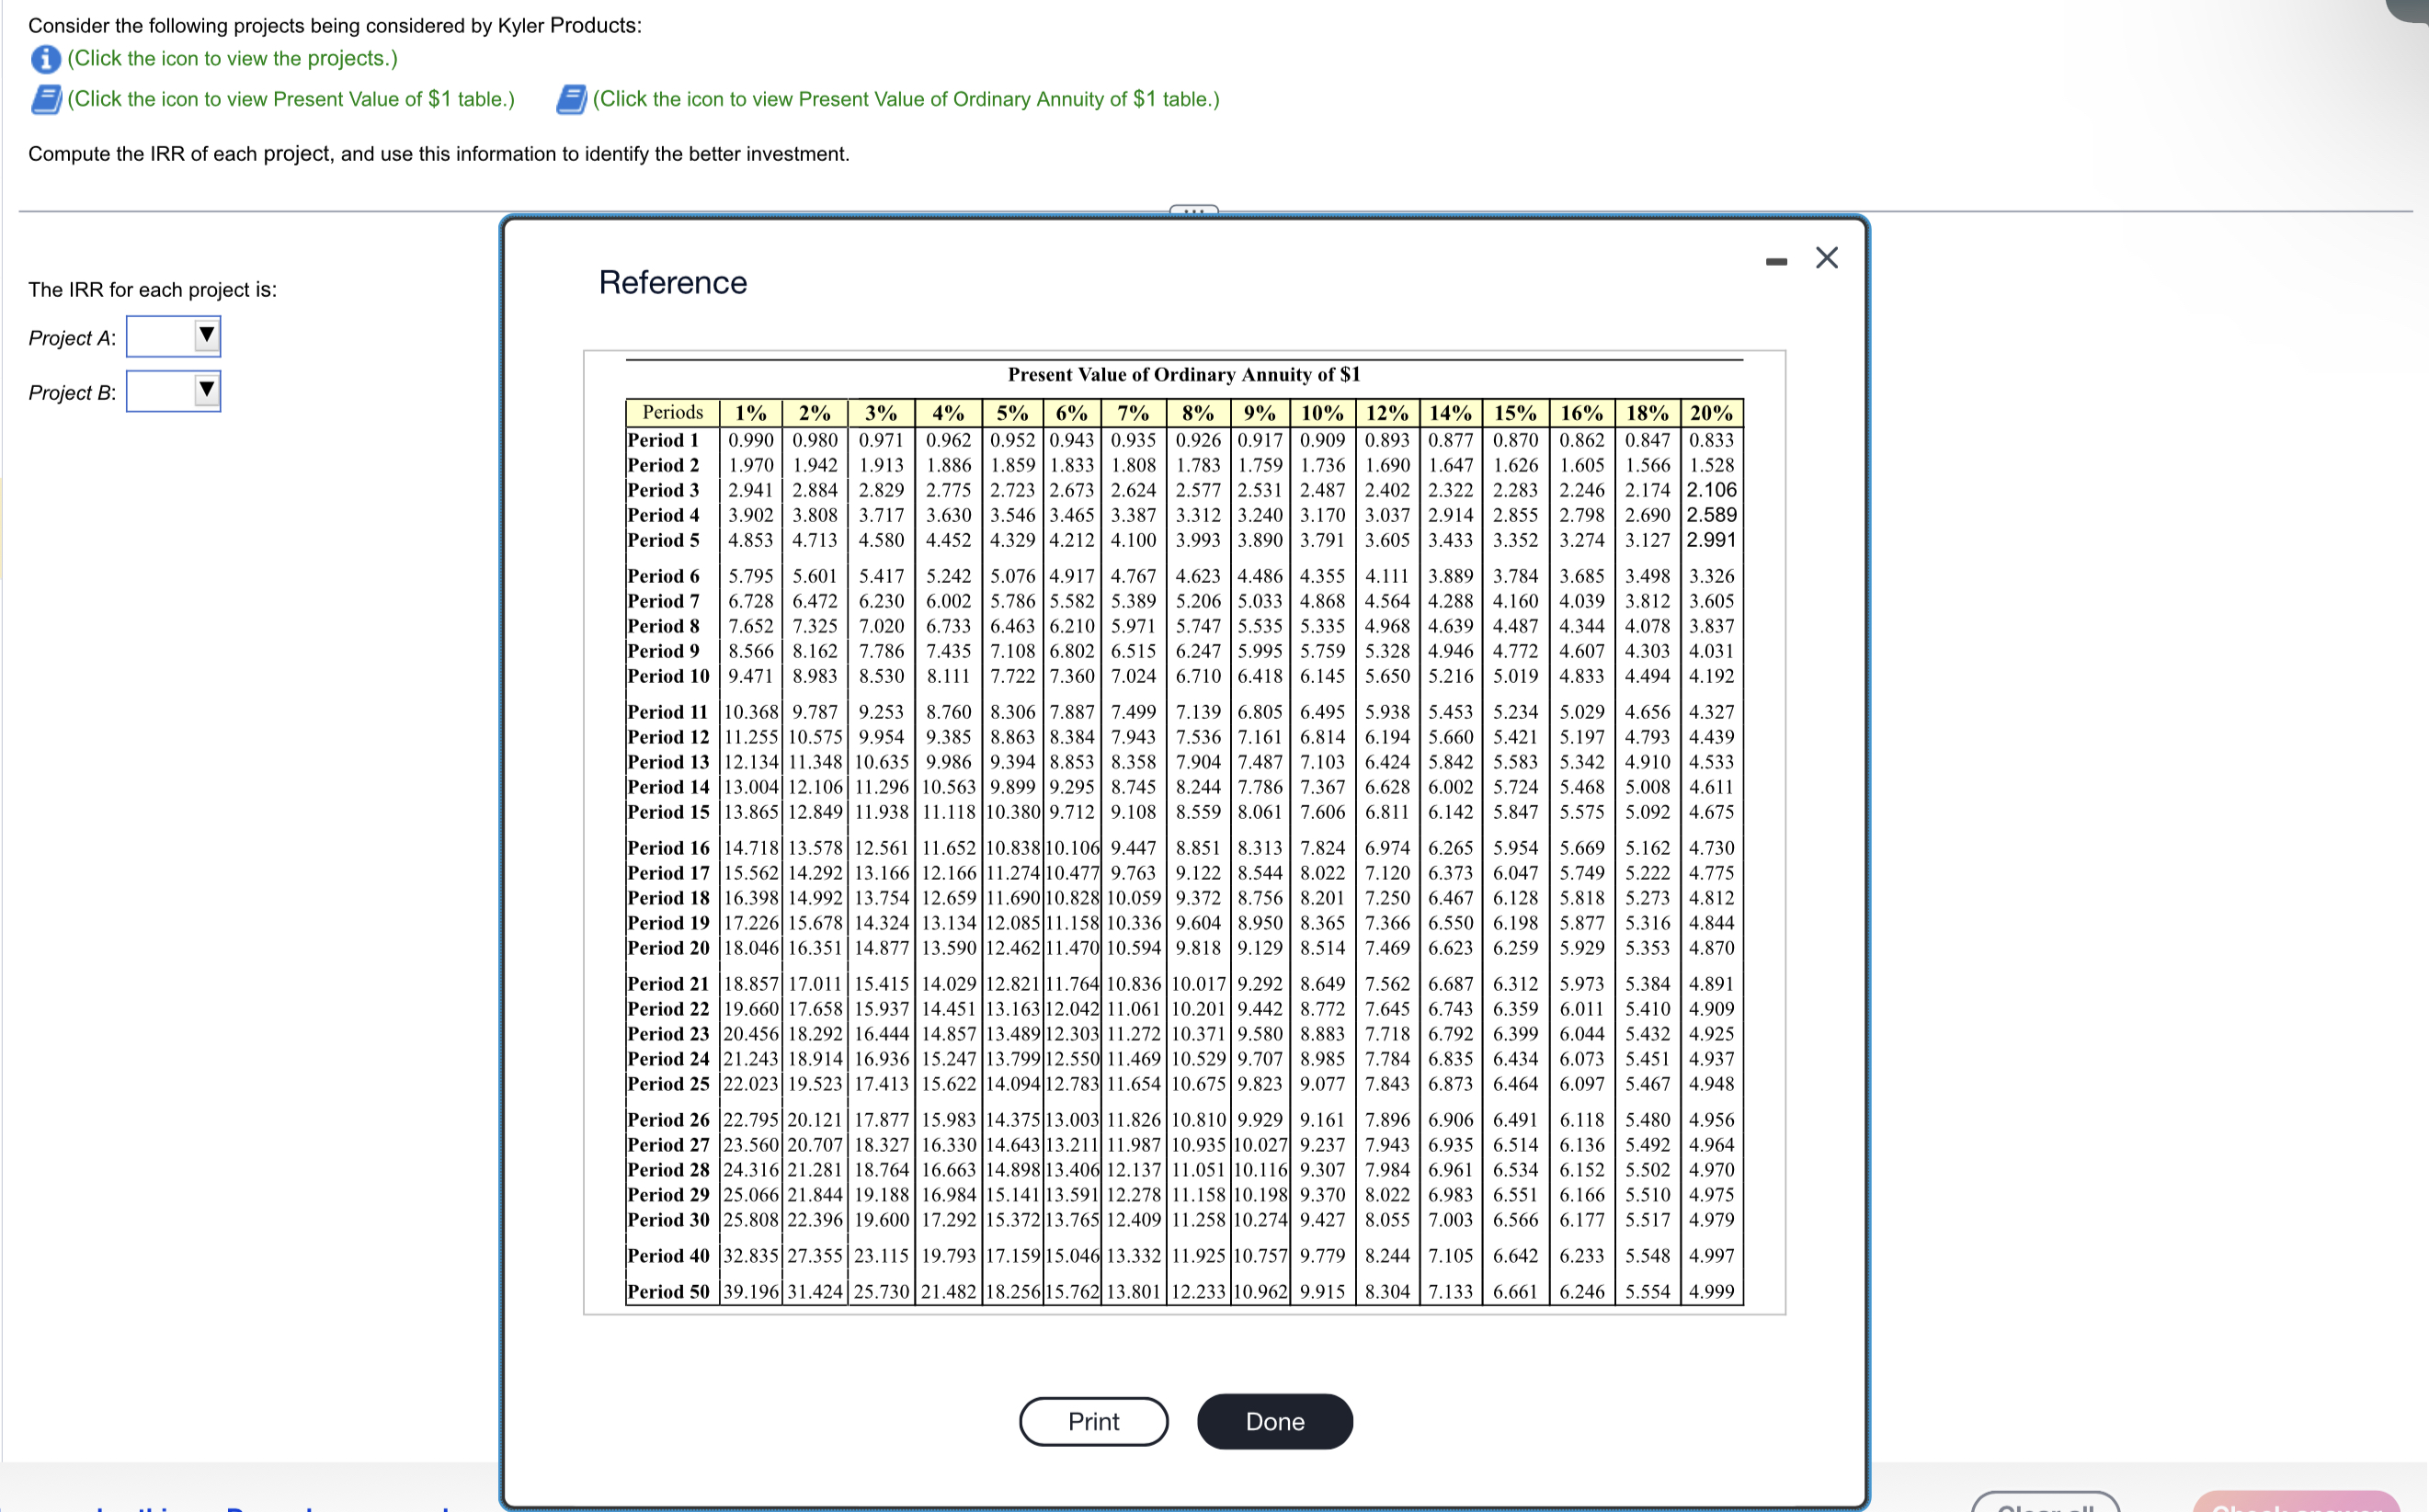Close the Reference dialog with X
This screenshot has height=1512, width=2429.
coord(1826,258)
